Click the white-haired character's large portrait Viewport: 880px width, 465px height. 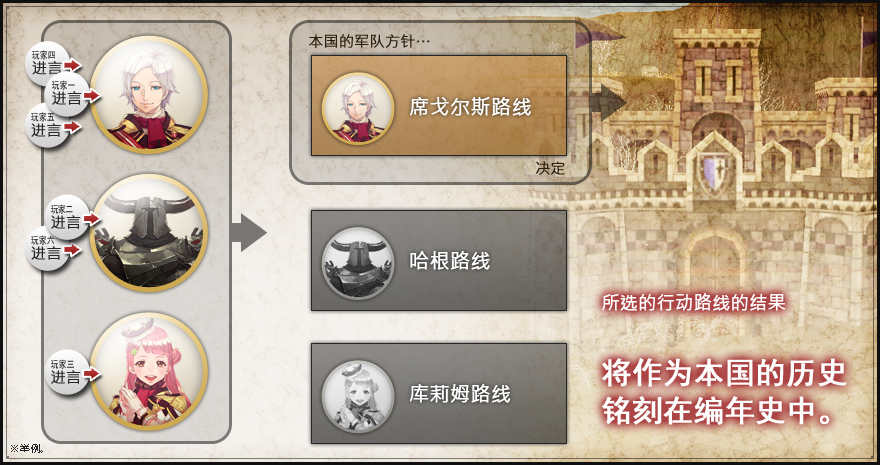(x=149, y=94)
